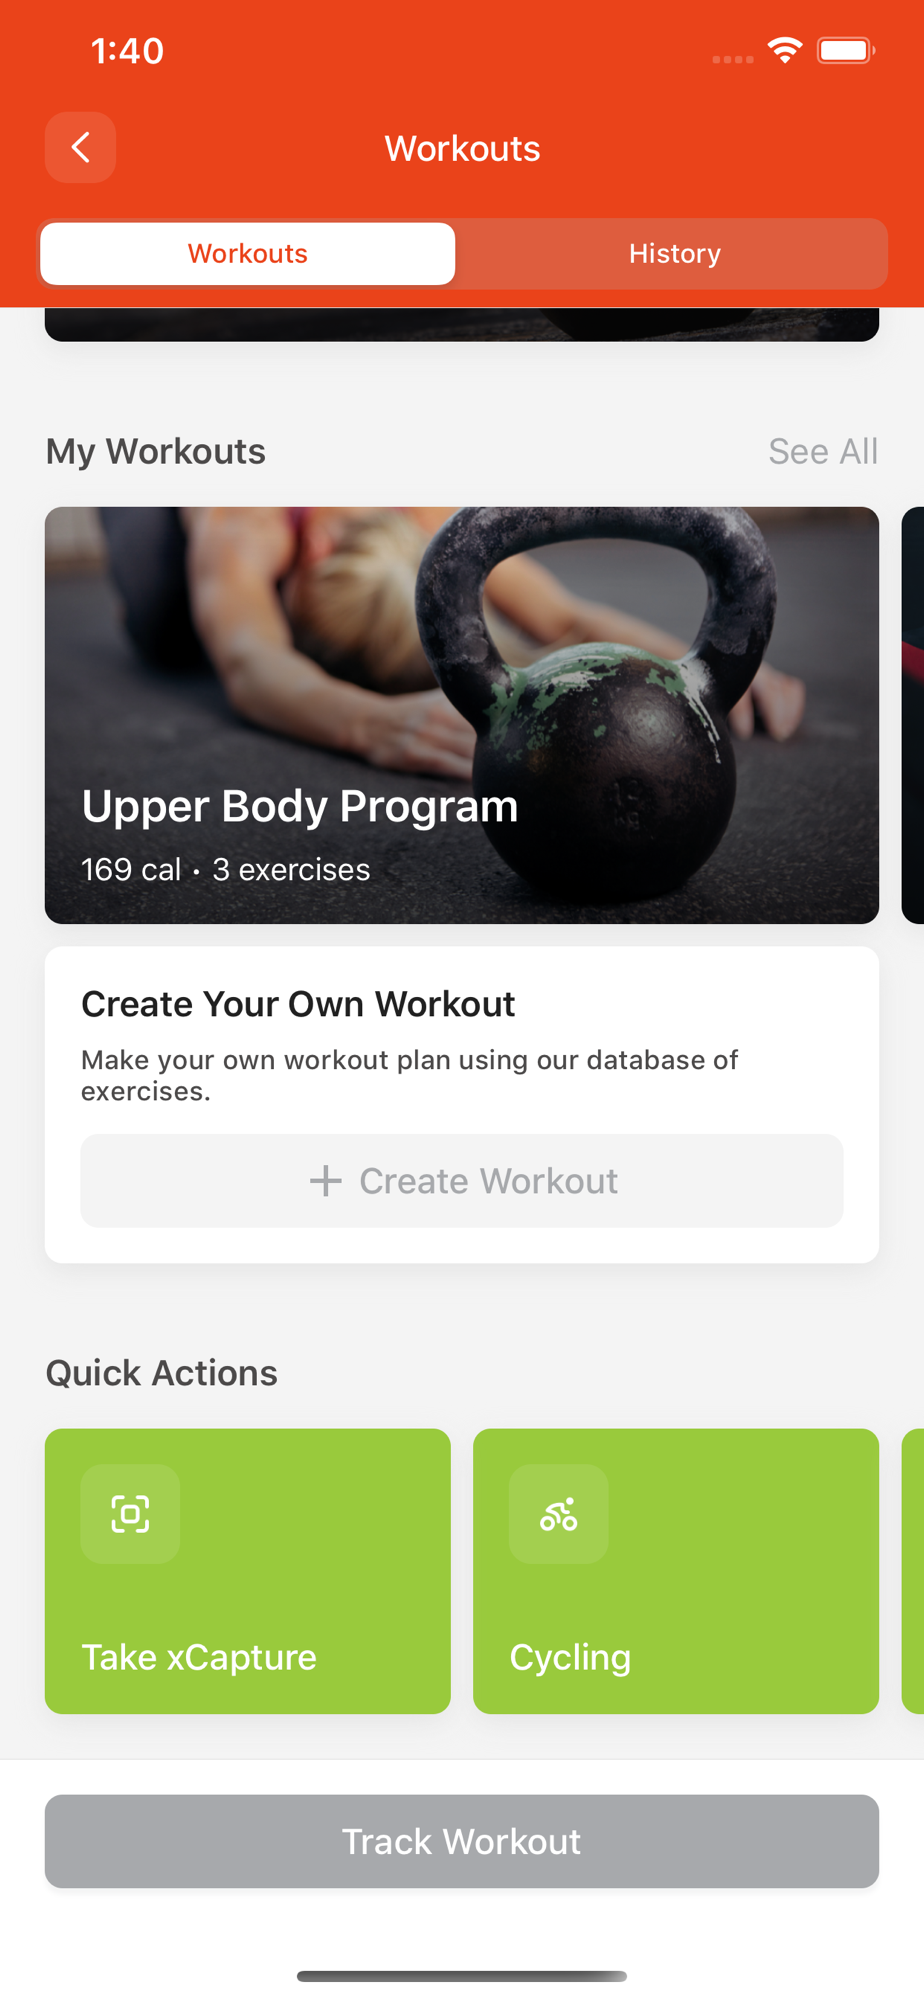The image size is (924, 2000).
Task: Select the Workouts tab
Action: (248, 254)
